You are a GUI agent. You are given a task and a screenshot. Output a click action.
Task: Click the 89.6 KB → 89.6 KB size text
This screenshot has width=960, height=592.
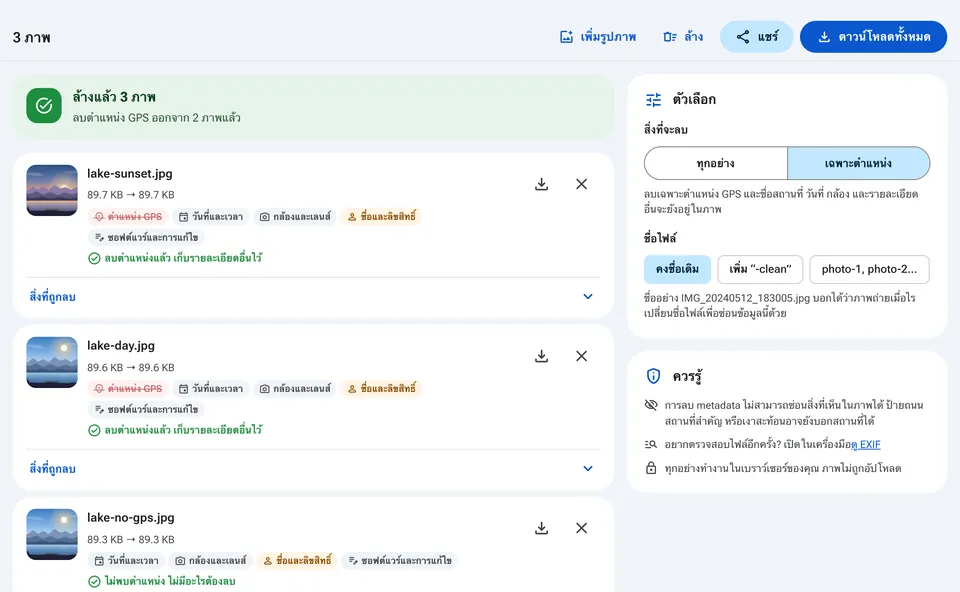[130, 367]
